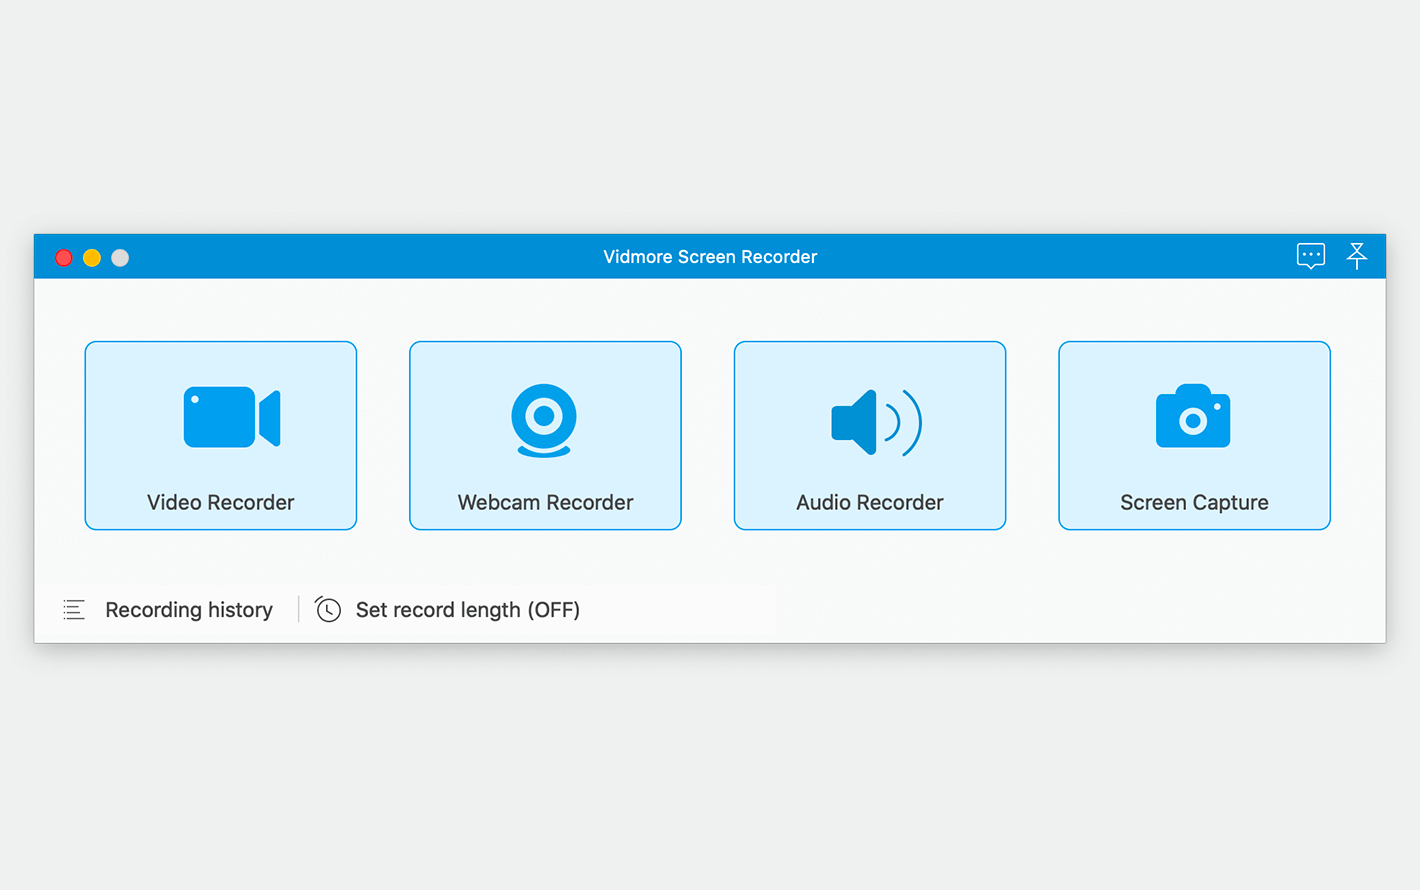
Task: Open the Video Recorder label
Action: 221,502
